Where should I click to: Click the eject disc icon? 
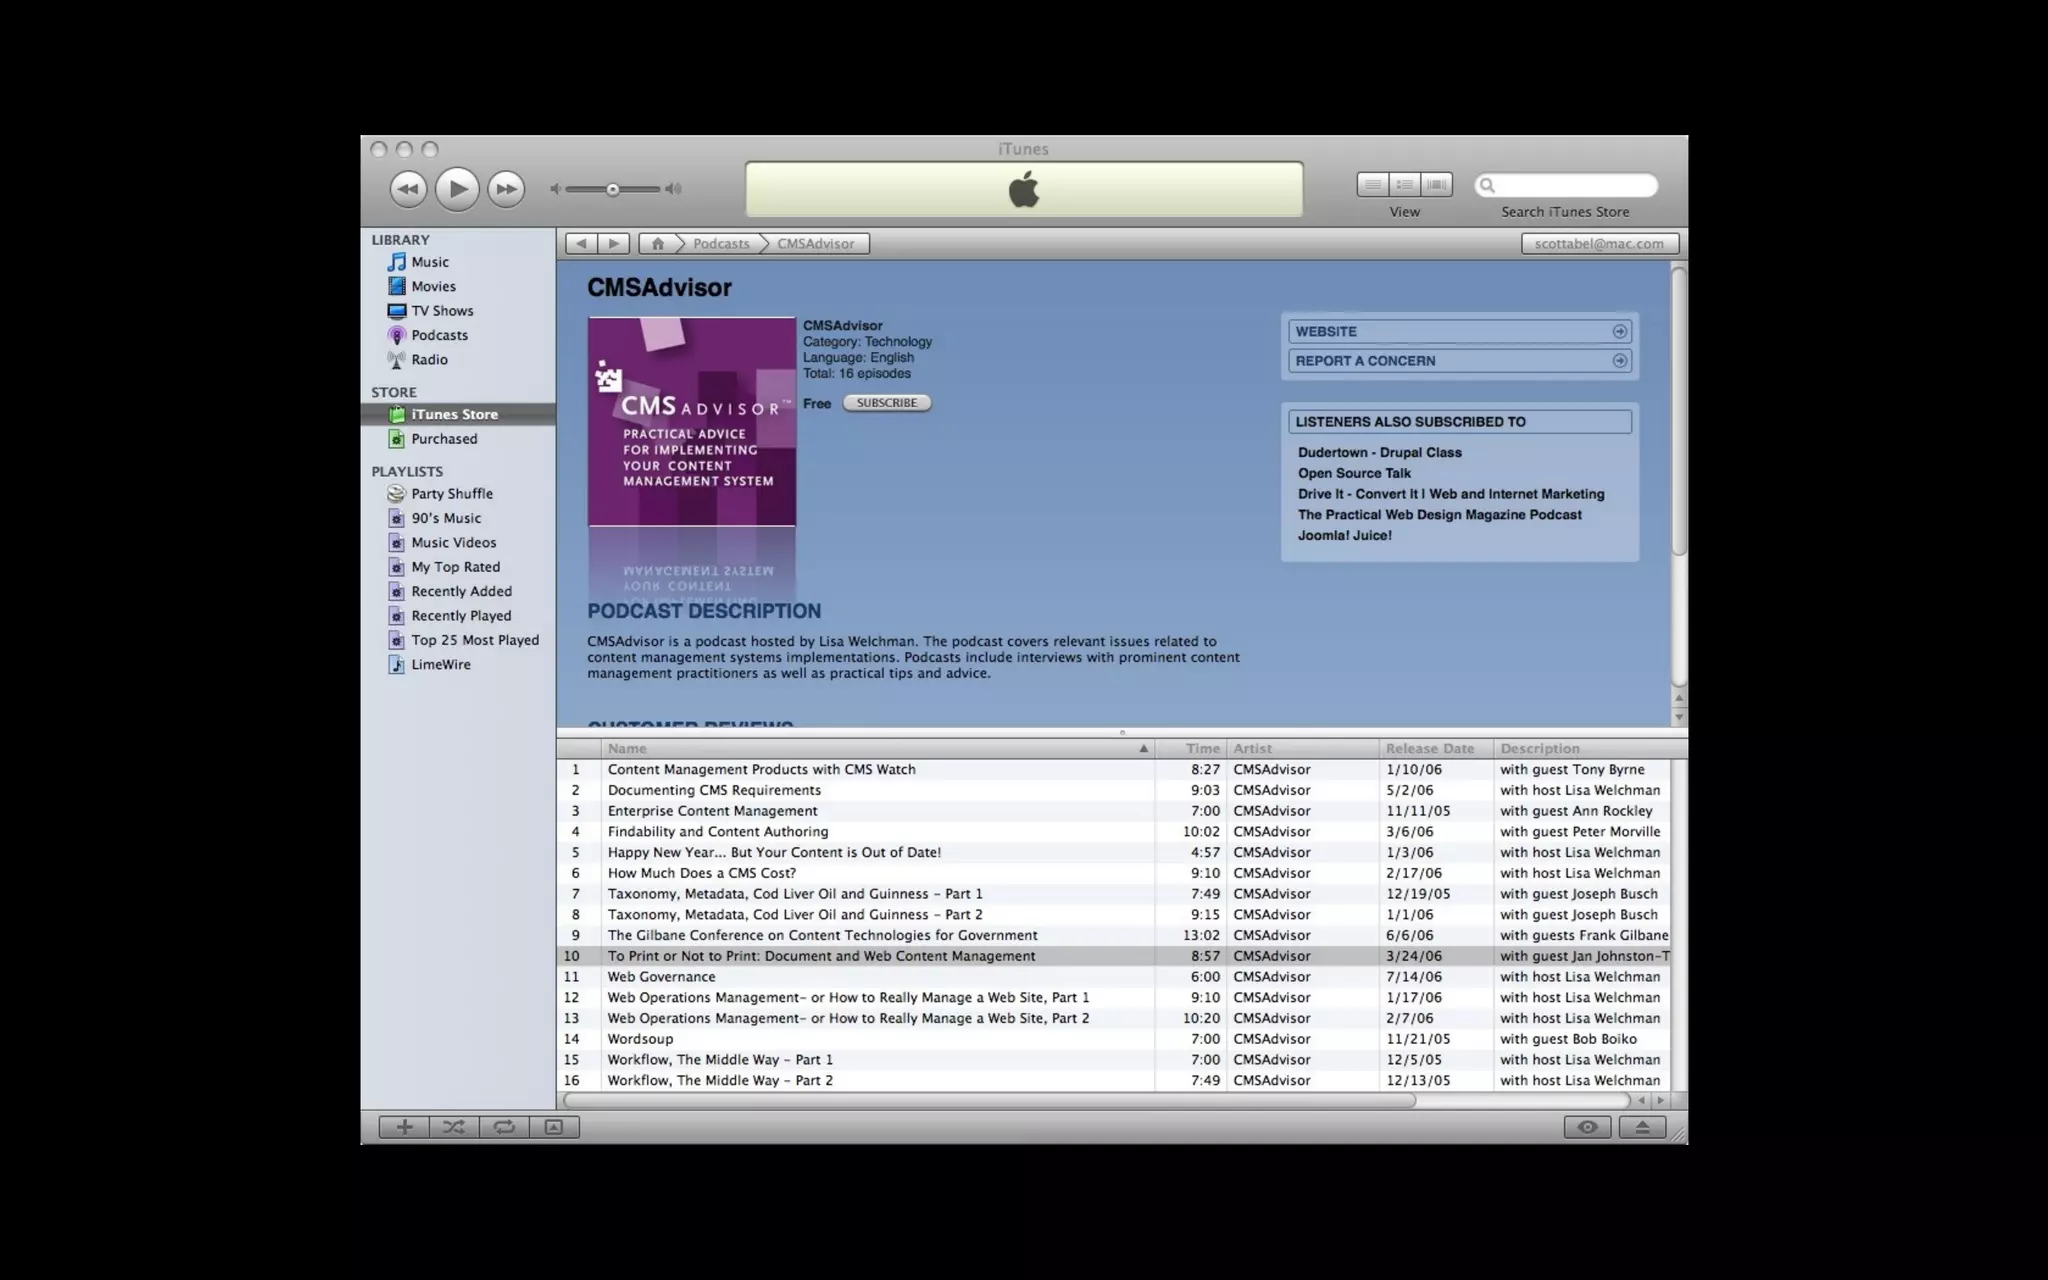pos(1641,1127)
